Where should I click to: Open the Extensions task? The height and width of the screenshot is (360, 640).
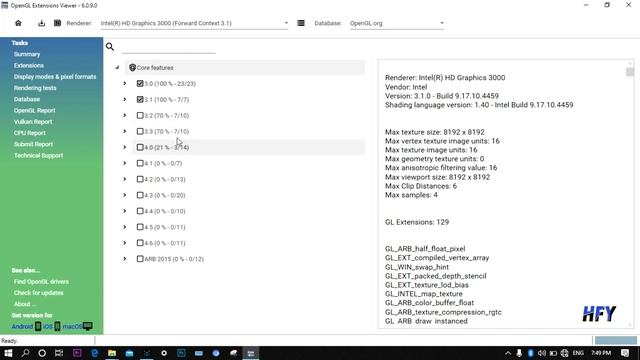tap(29, 65)
